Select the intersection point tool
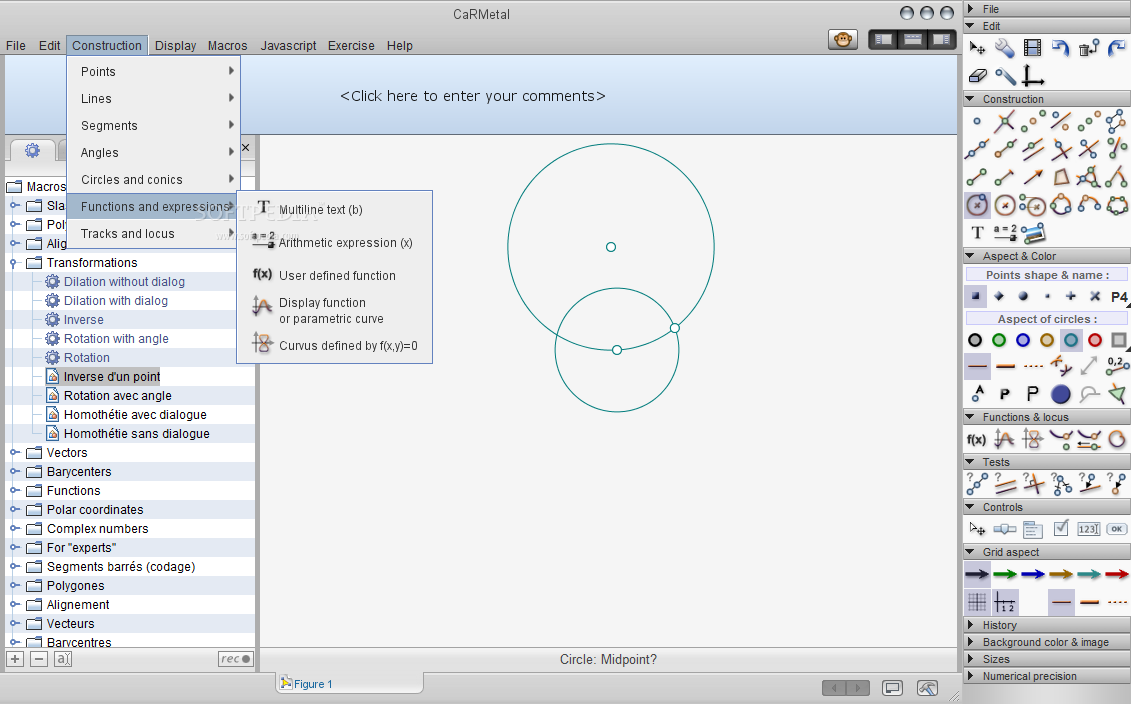Image resolution: width=1131 pixels, height=704 pixels. click(x=1004, y=122)
